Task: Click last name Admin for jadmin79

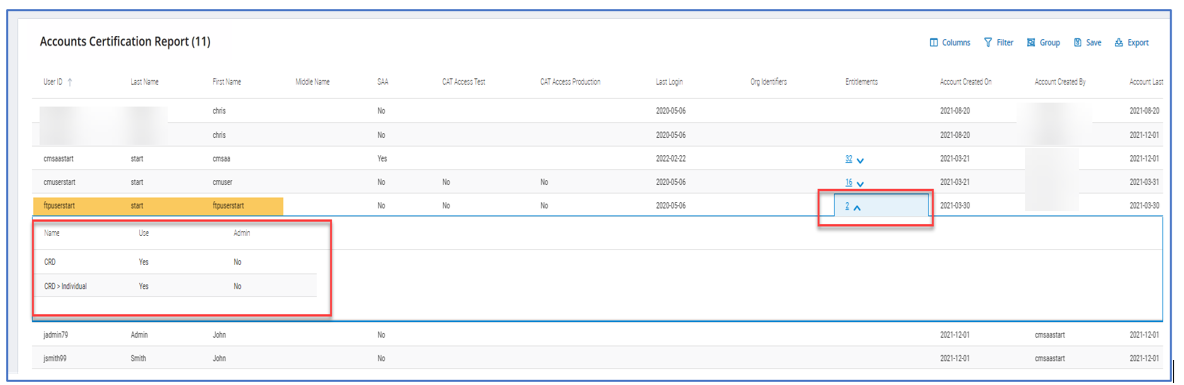Action: [139, 334]
